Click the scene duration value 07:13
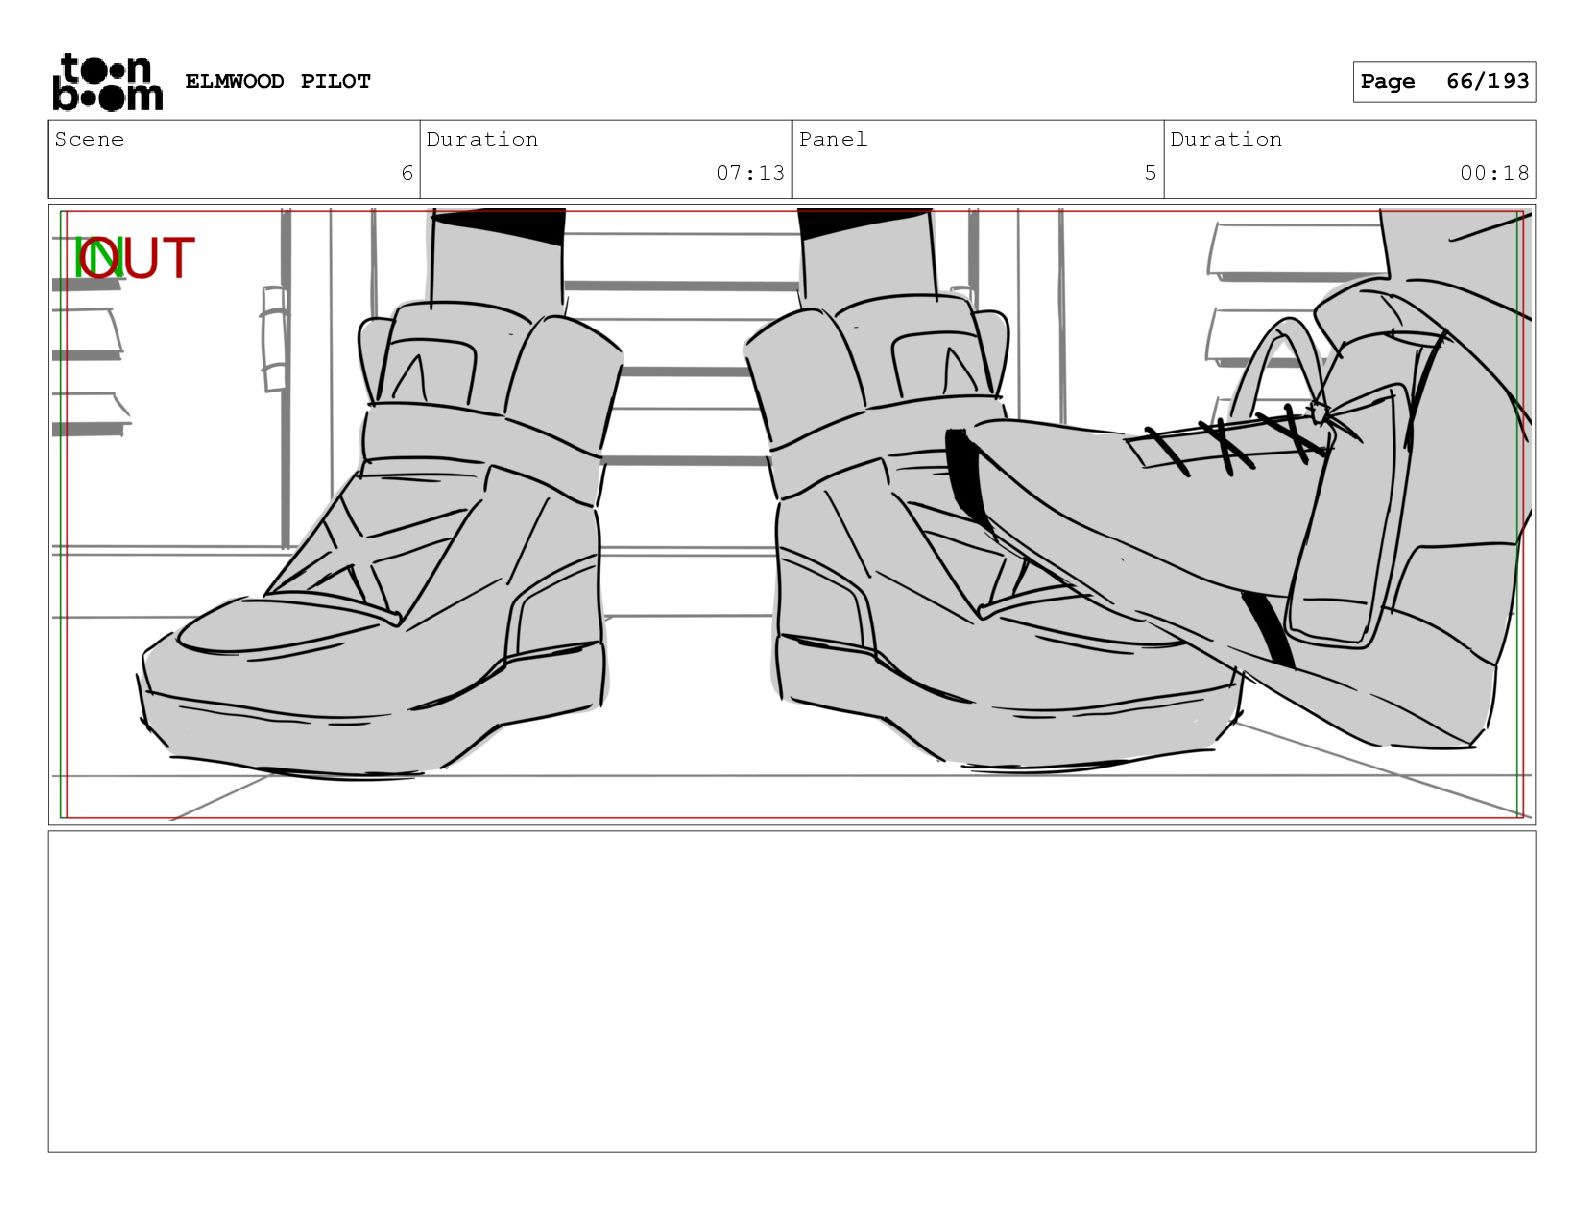Image resolution: width=1584 pixels, height=1224 pixels. tap(750, 173)
